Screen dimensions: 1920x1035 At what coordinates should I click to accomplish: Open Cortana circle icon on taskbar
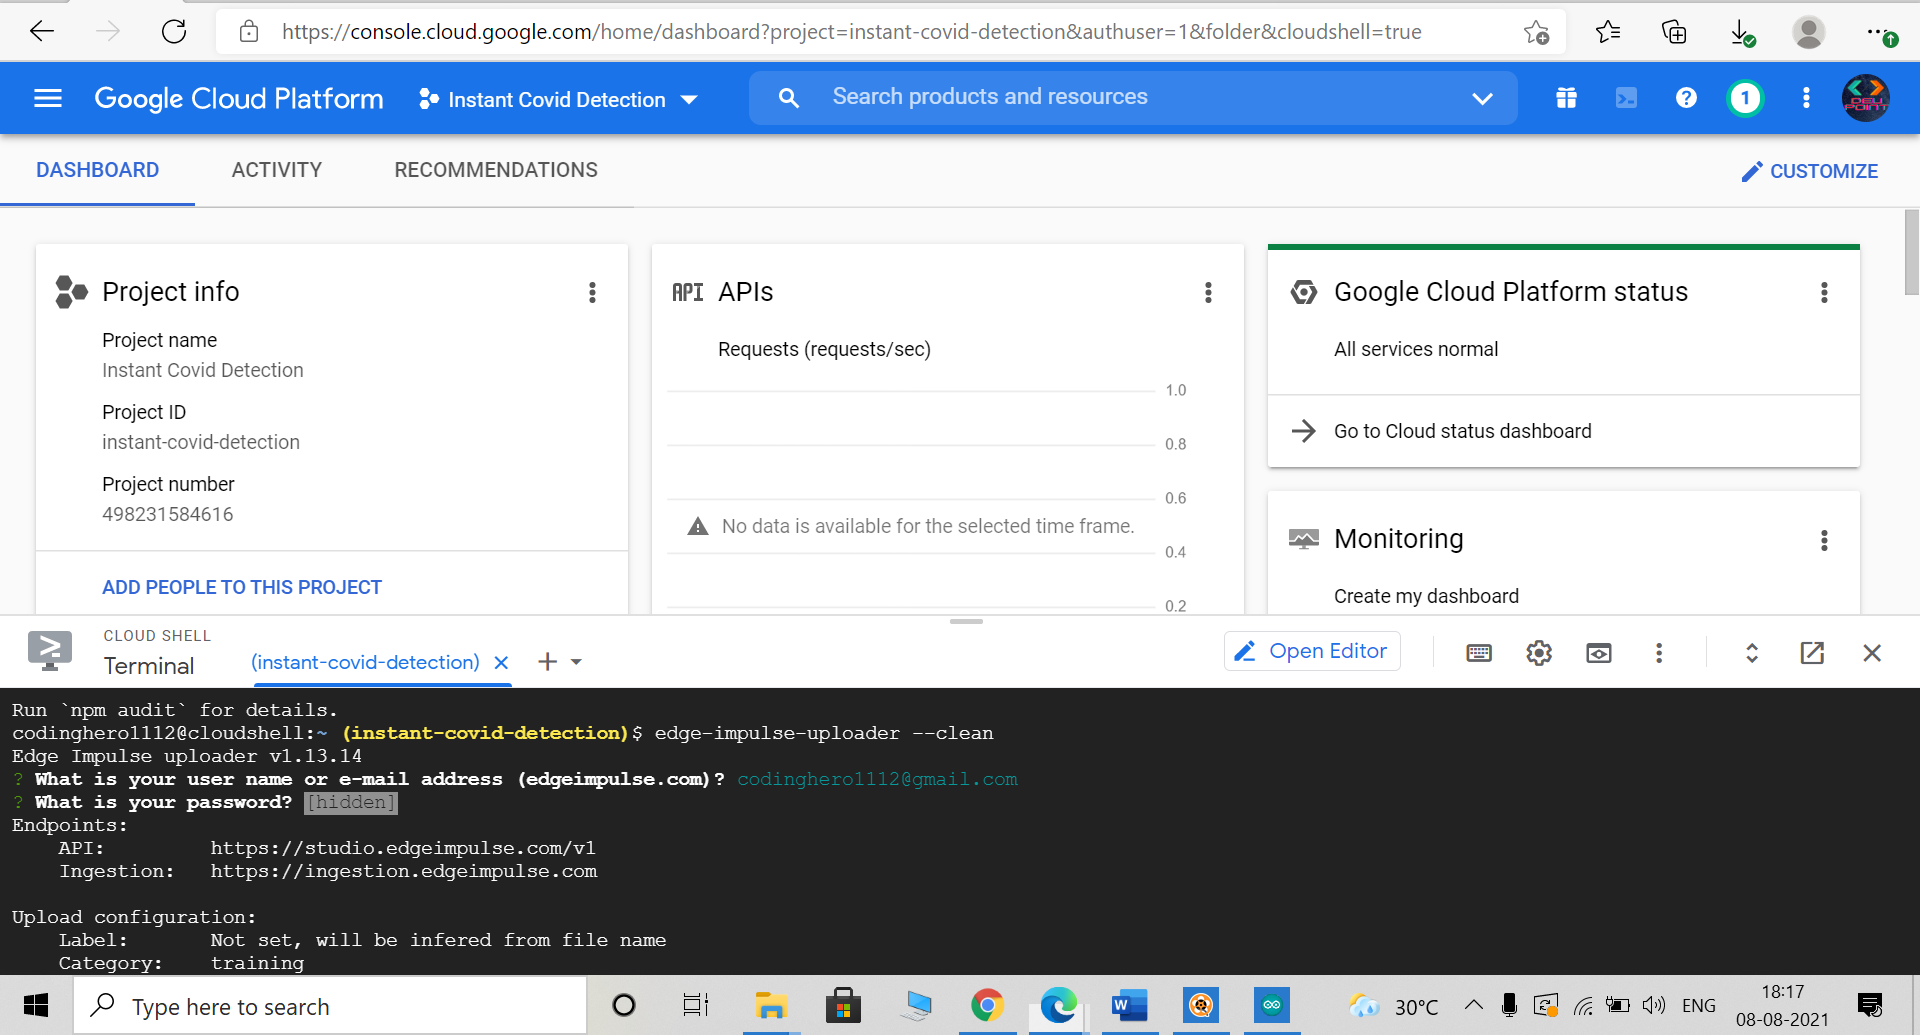[624, 1005]
